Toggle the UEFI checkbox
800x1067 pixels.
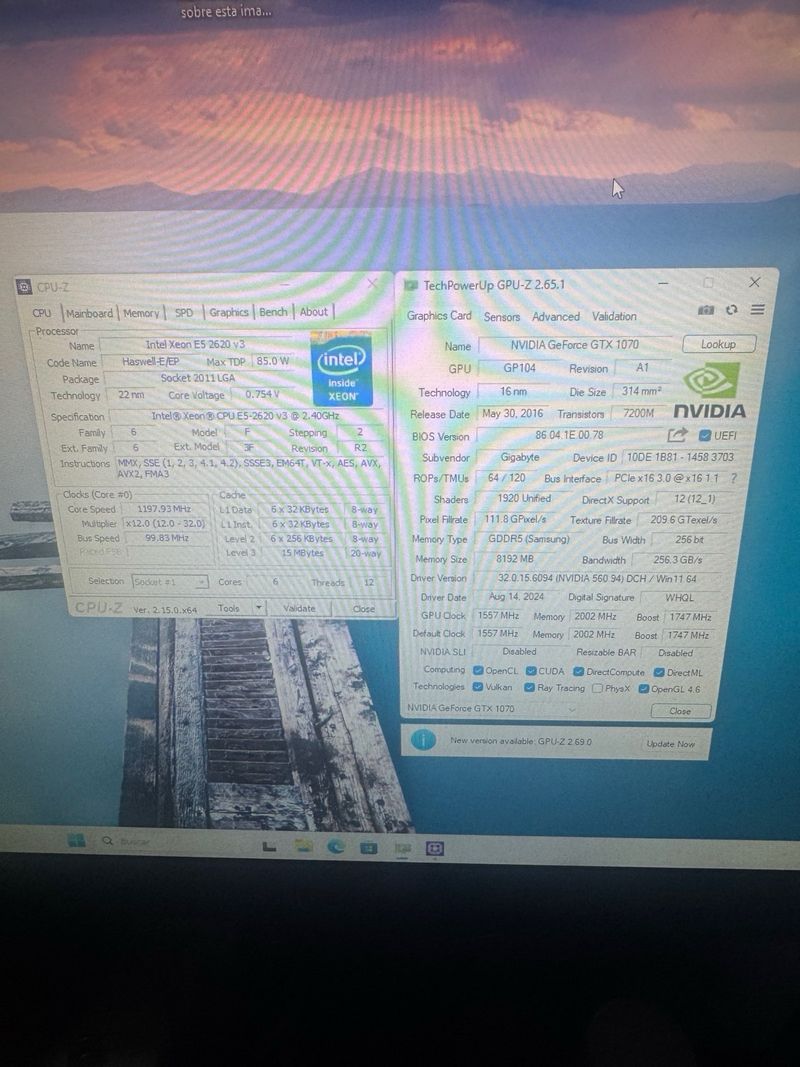705,436
